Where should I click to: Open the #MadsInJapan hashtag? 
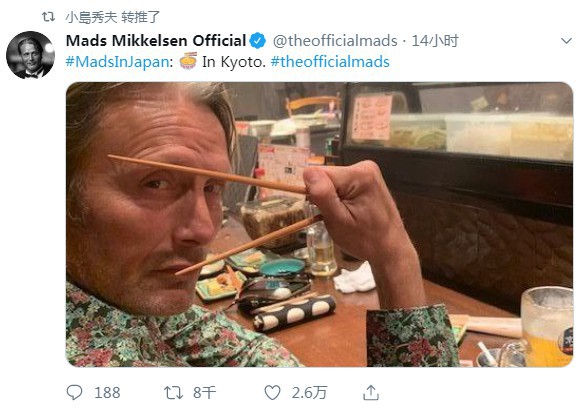coord(117,62)
